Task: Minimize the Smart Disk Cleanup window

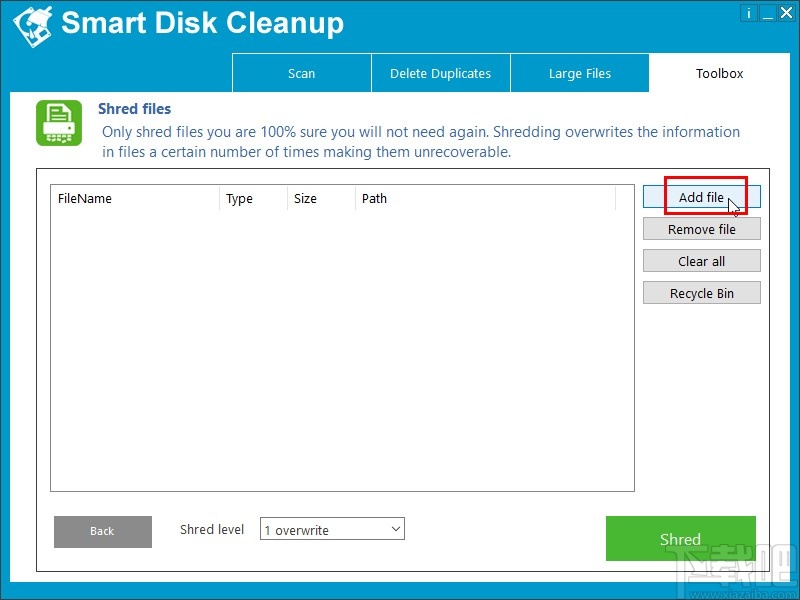Action: pos(767,13)
